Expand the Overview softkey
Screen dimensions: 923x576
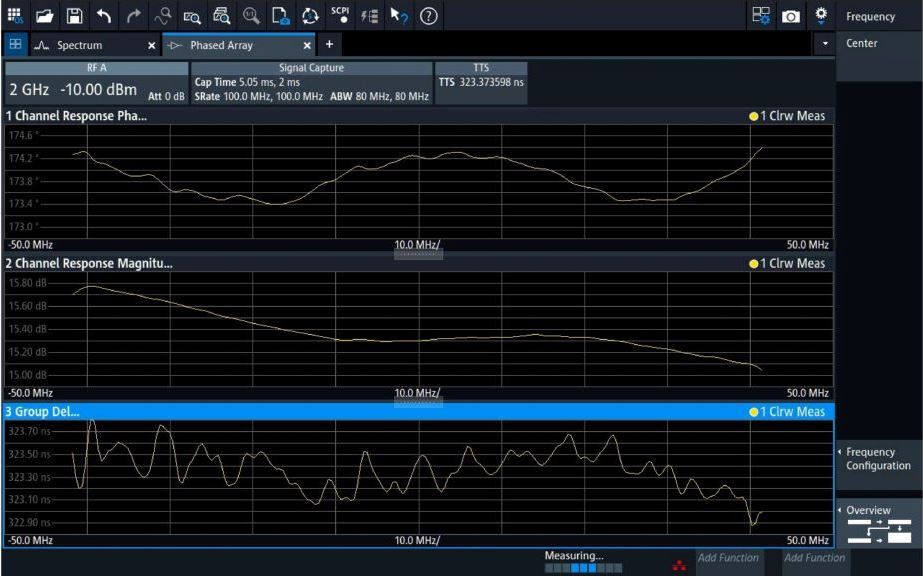878,523
